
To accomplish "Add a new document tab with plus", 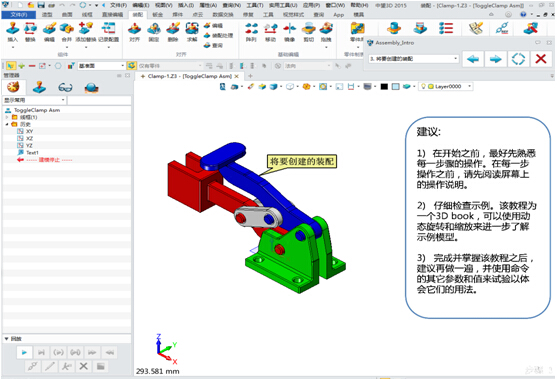I will tap(250, 76).
